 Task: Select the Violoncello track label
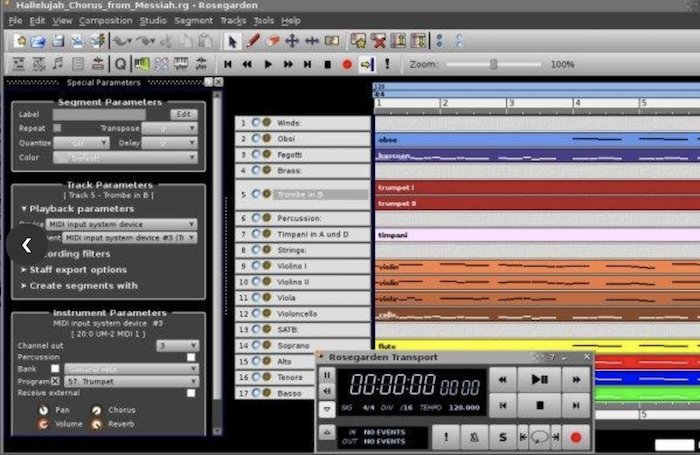[300, 313]
